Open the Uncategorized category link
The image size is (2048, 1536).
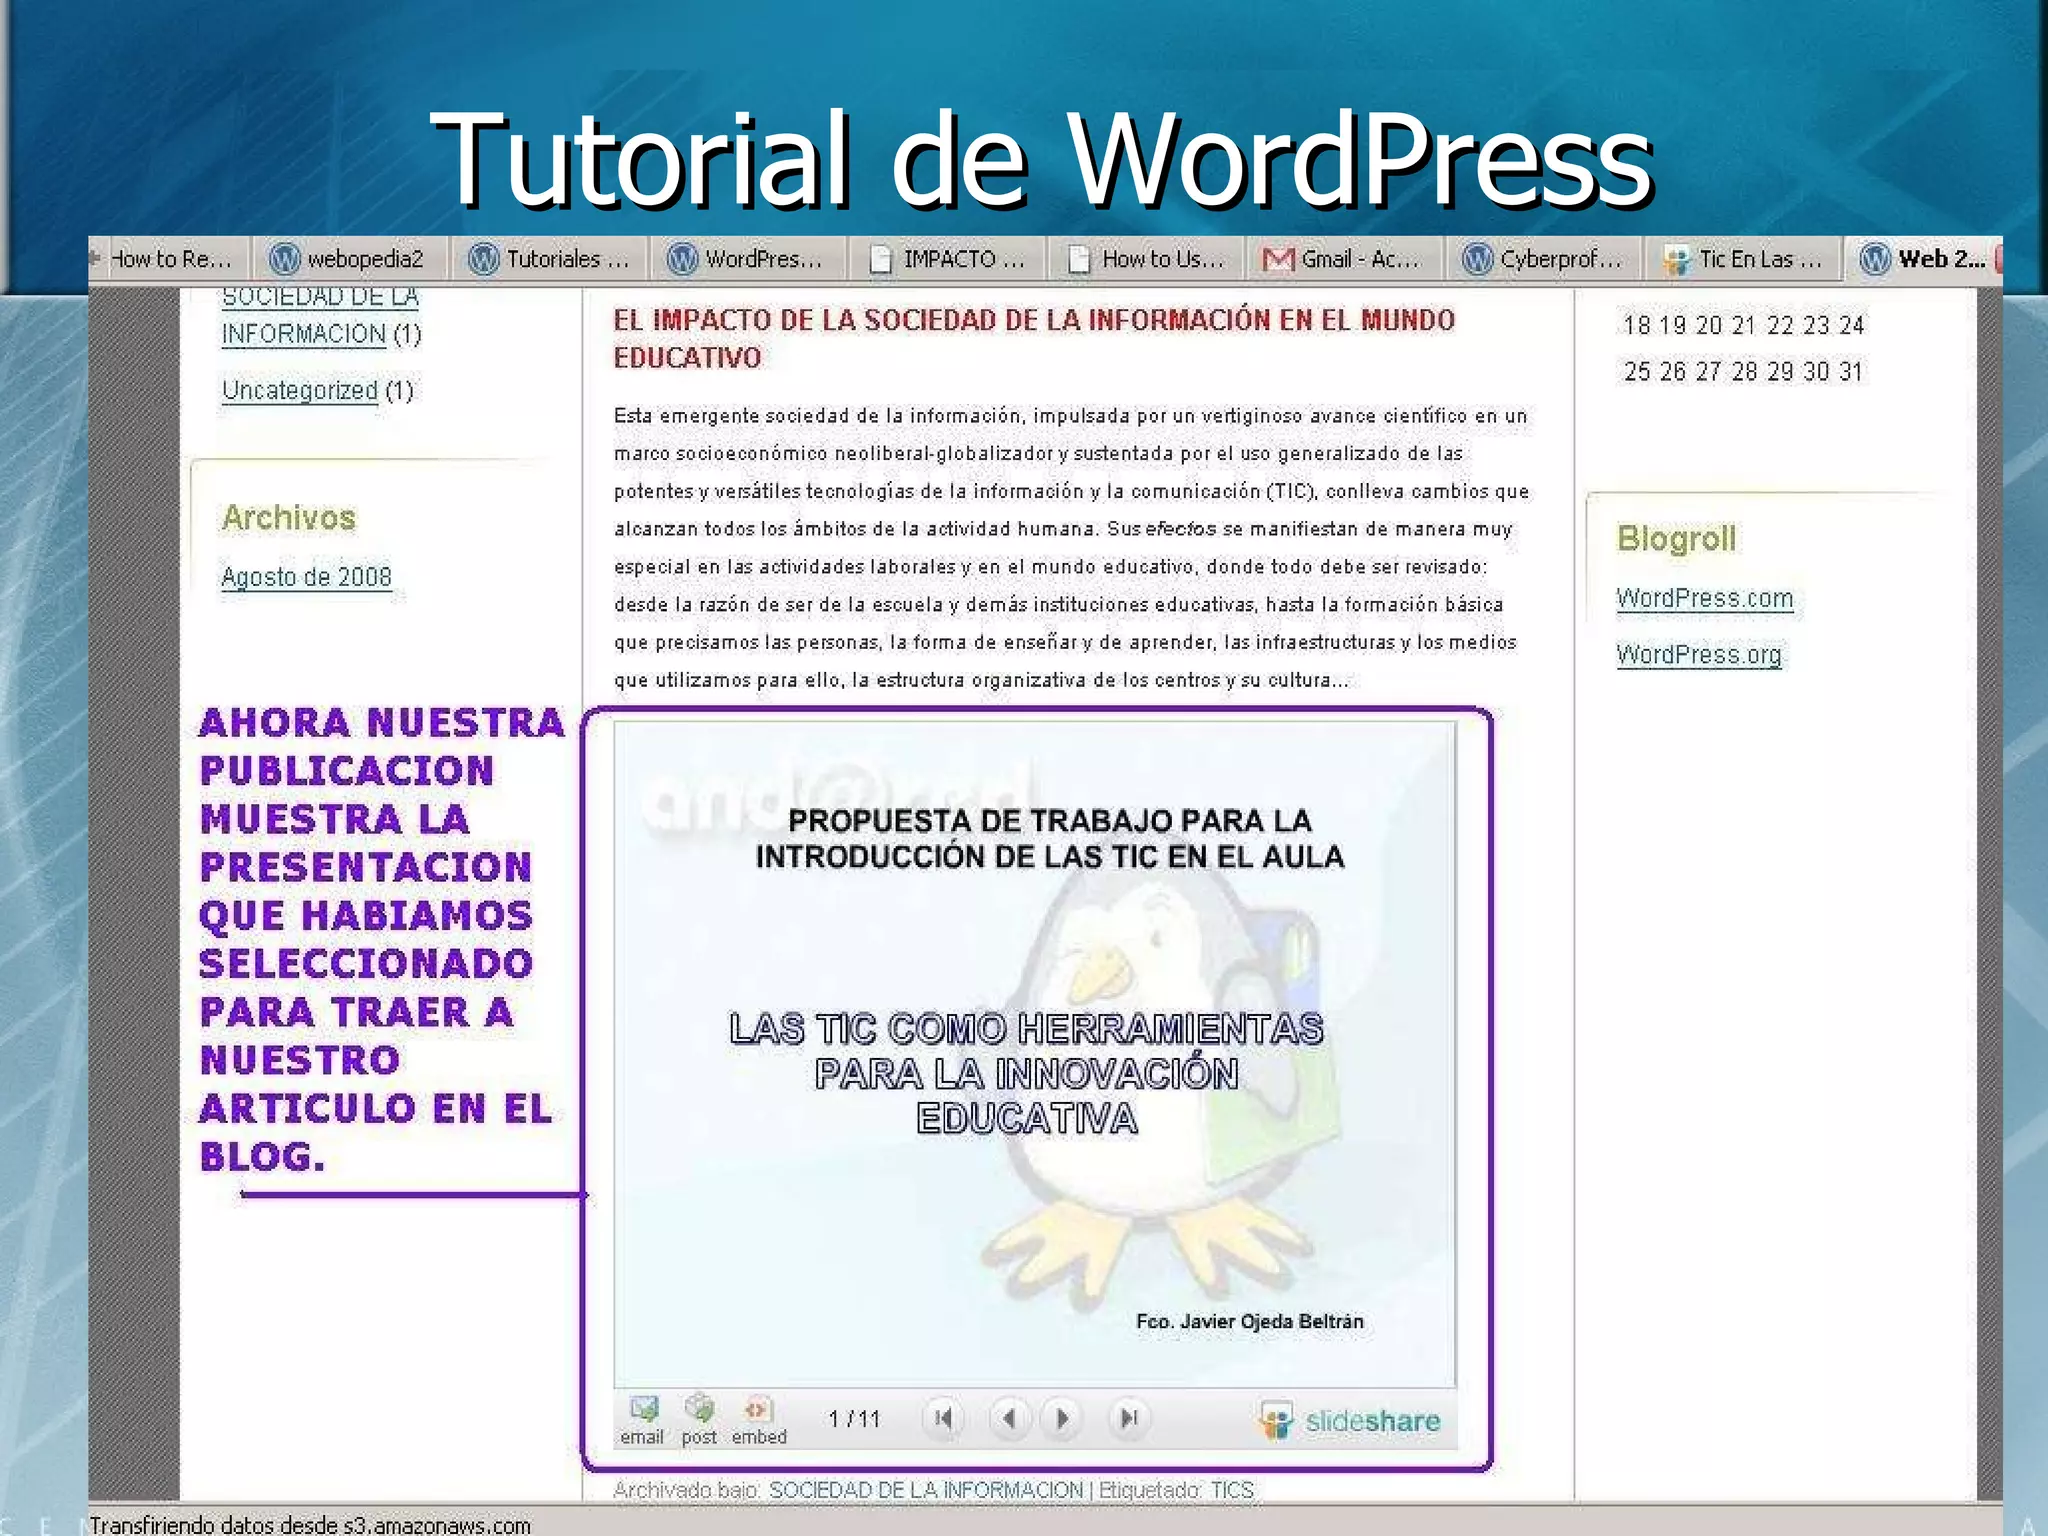point(299,390)
